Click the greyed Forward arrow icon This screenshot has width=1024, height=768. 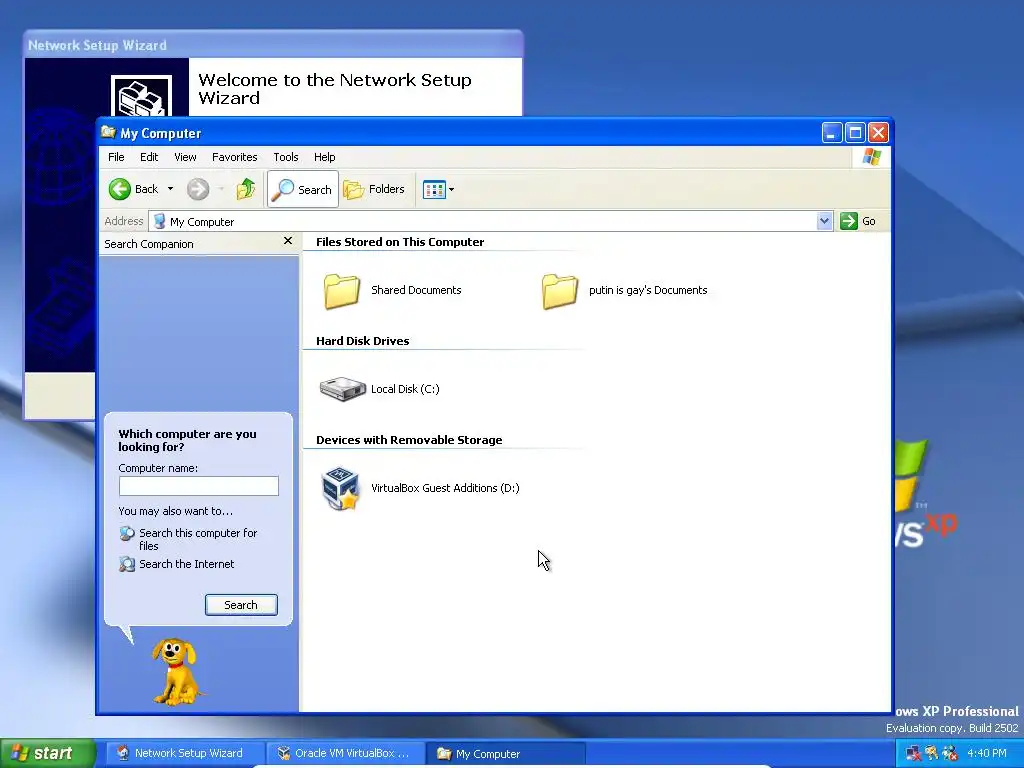(198, 189)
